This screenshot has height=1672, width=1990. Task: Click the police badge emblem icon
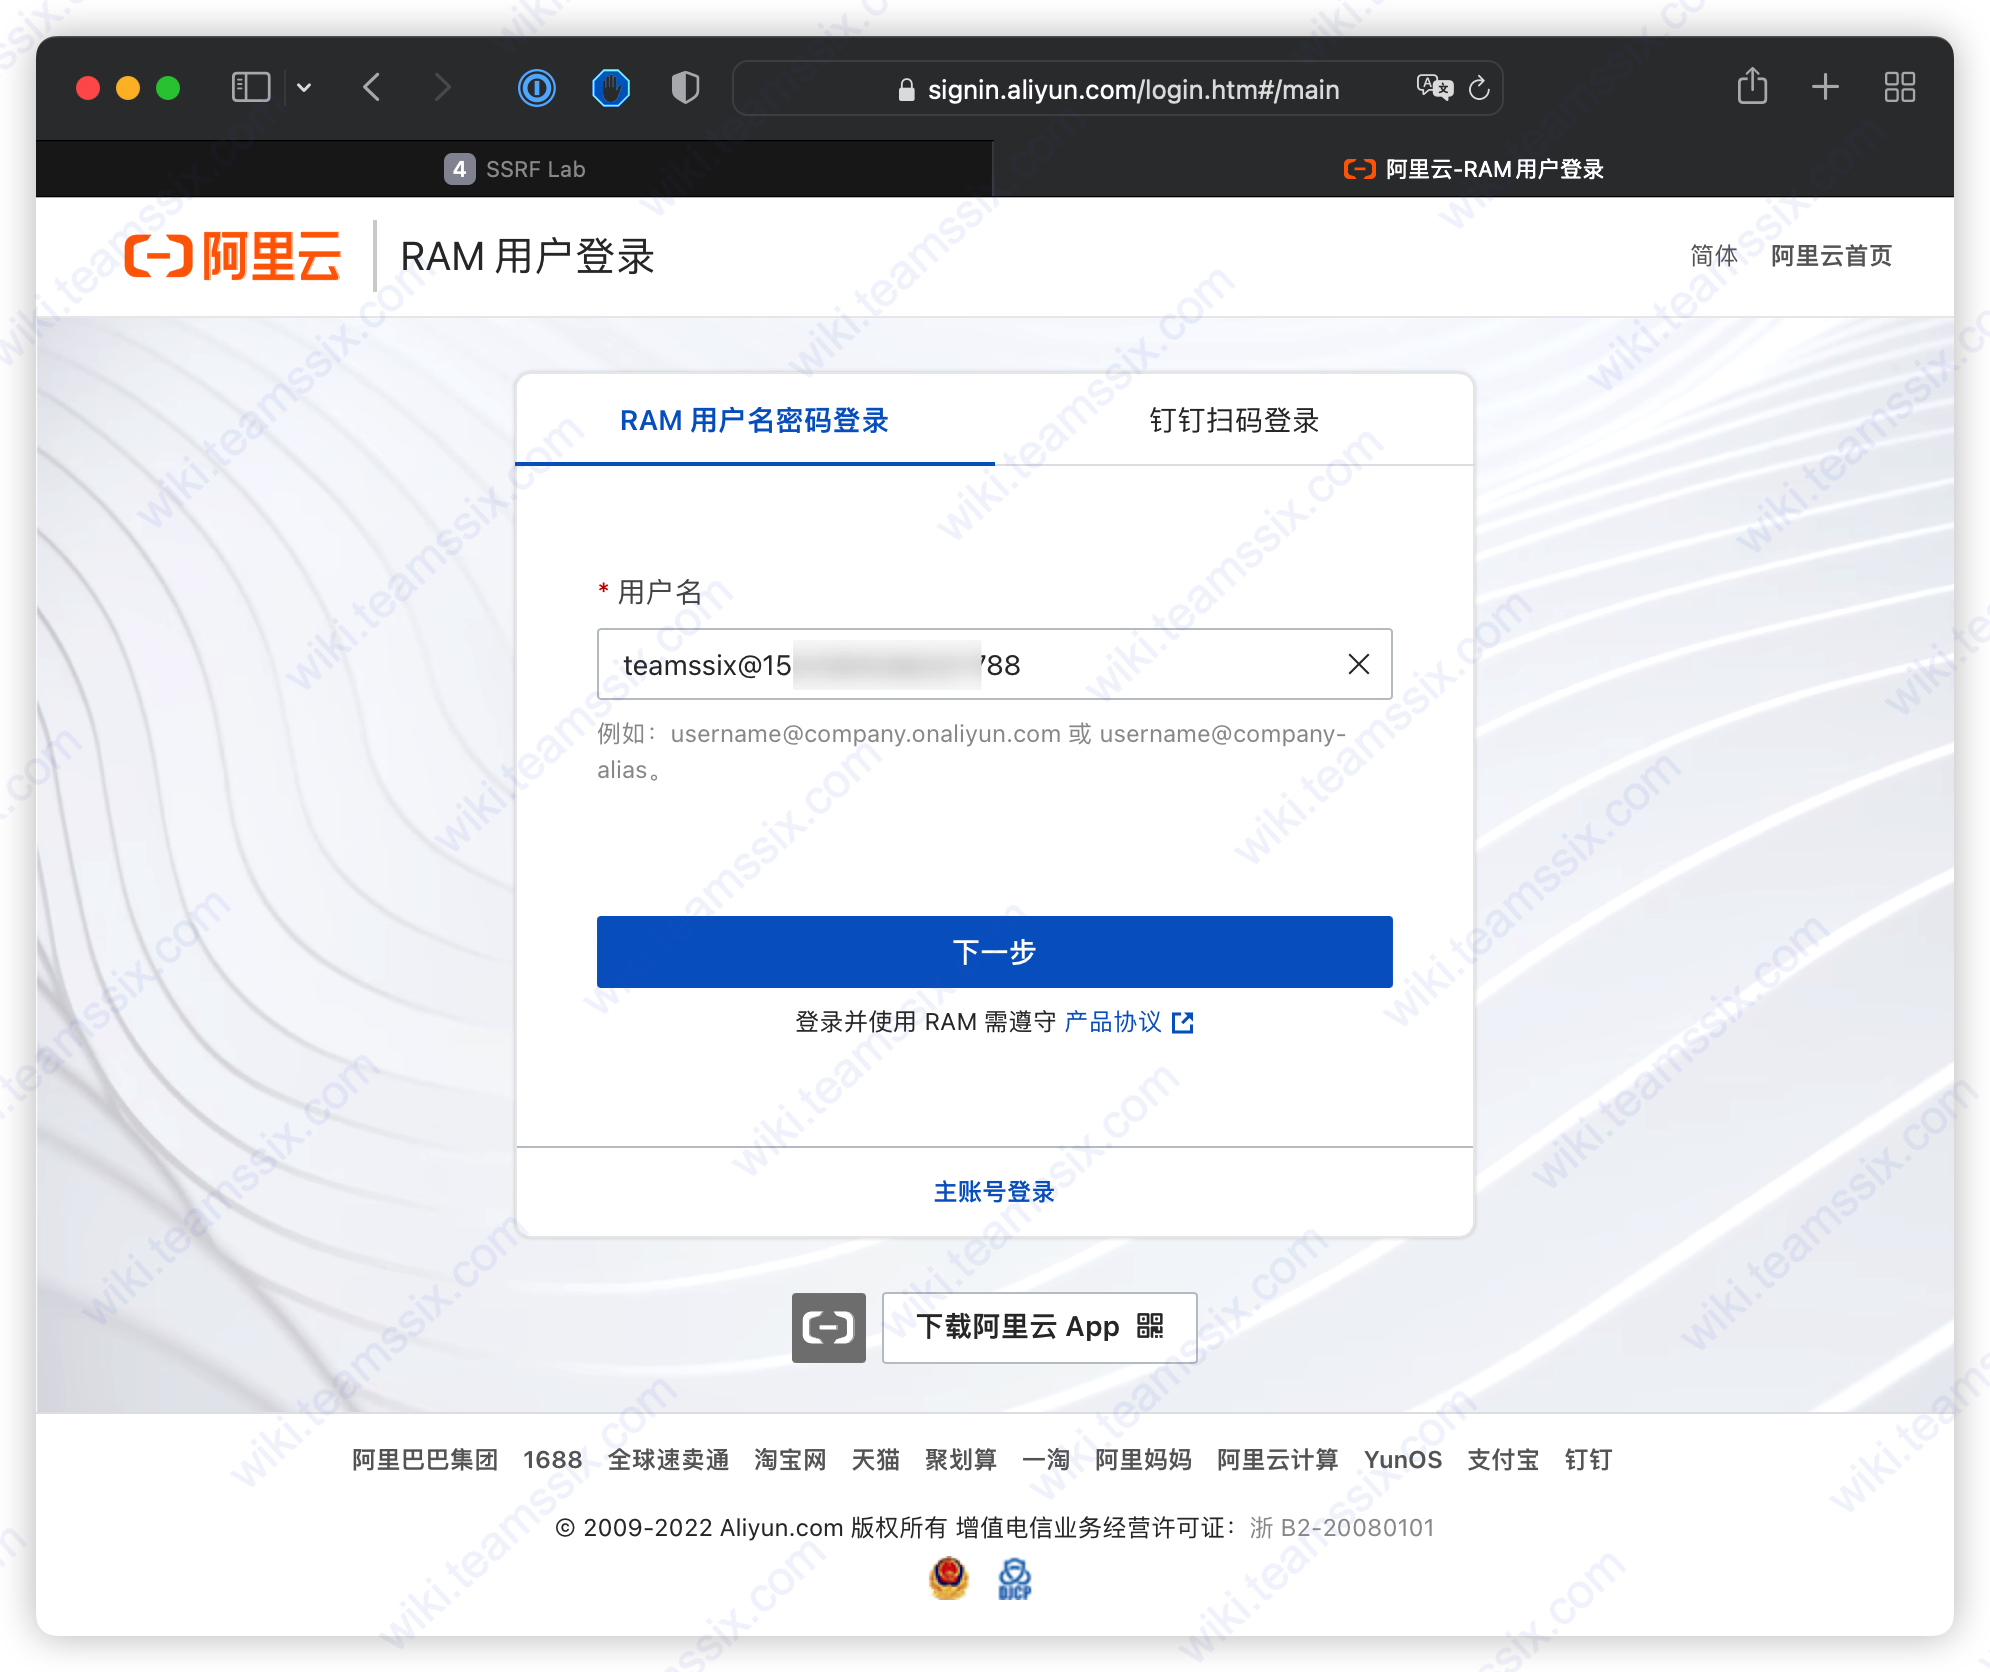click(x=949, y=1579)
